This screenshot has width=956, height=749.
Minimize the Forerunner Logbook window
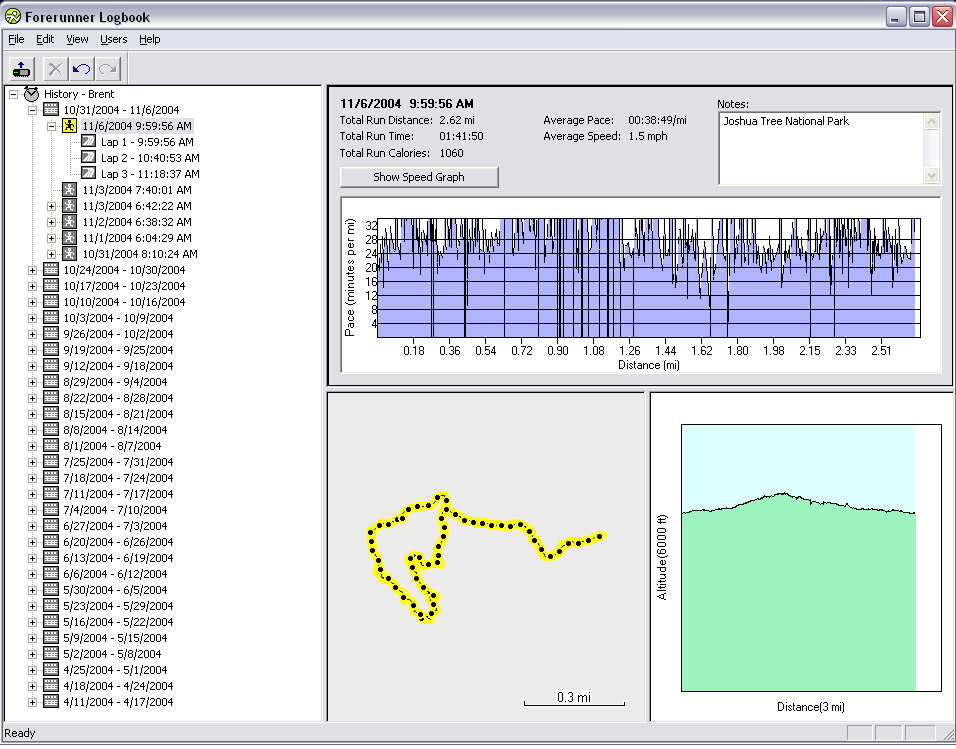pyautogui.click(x=895, y=16)
